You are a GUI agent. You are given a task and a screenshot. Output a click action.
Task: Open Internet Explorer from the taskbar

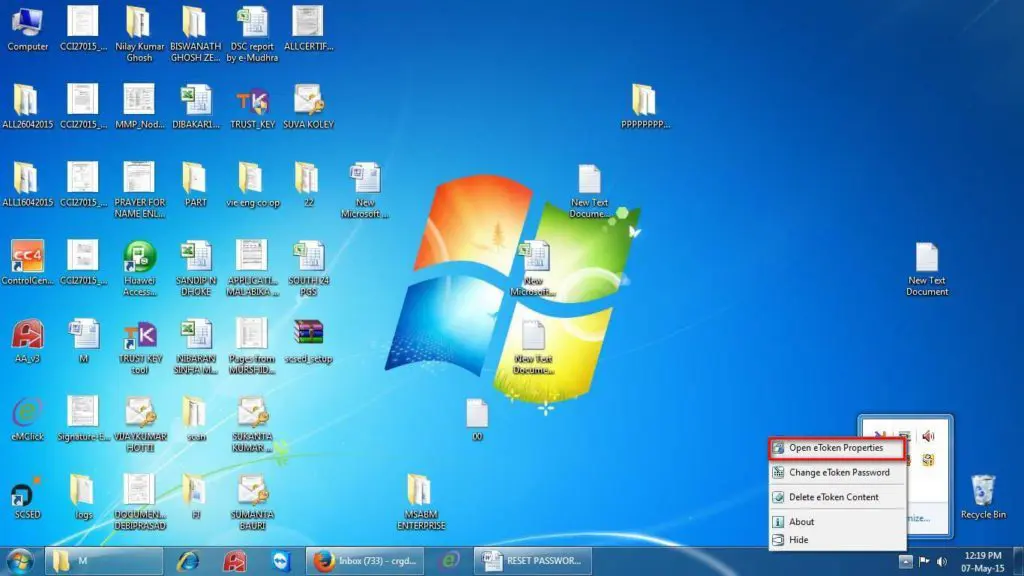click(187, 560)
